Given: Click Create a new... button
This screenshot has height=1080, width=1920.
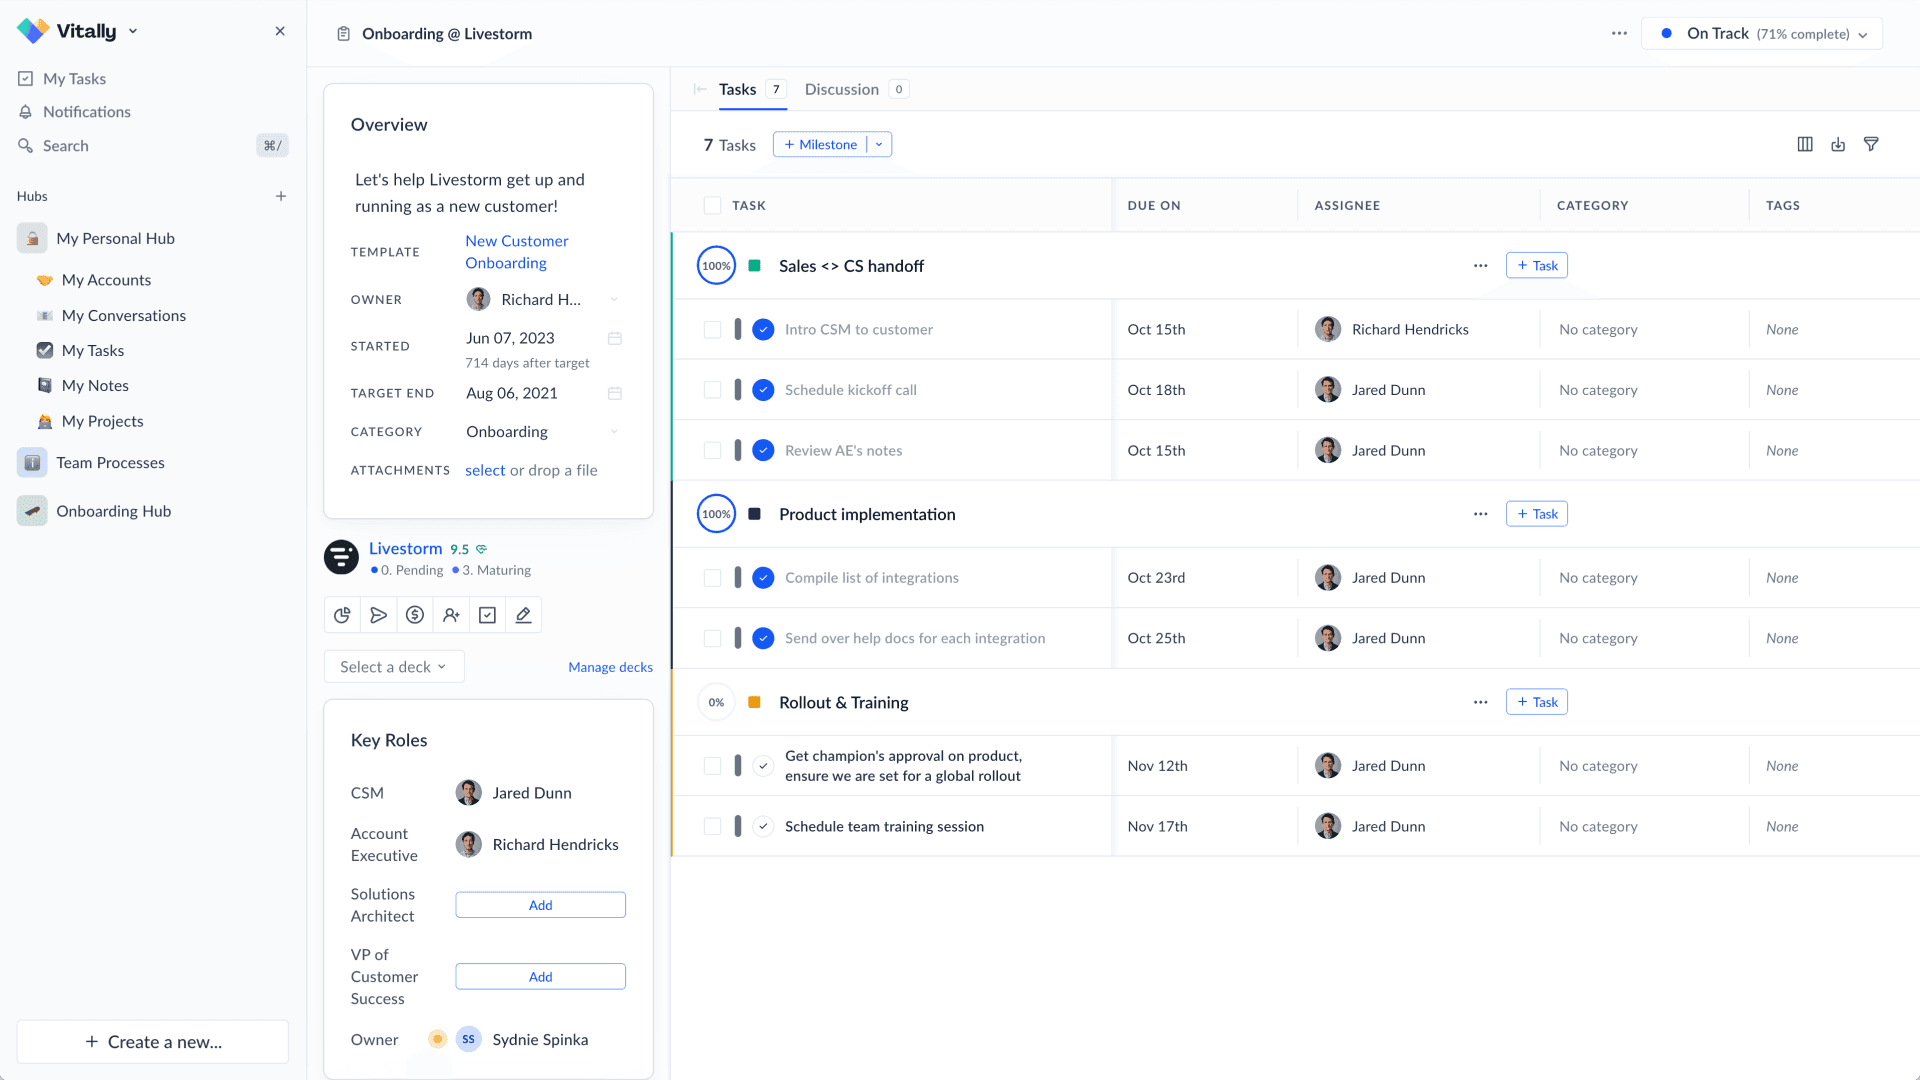Looking at the screenshot, I should [x=153, y=1042].
